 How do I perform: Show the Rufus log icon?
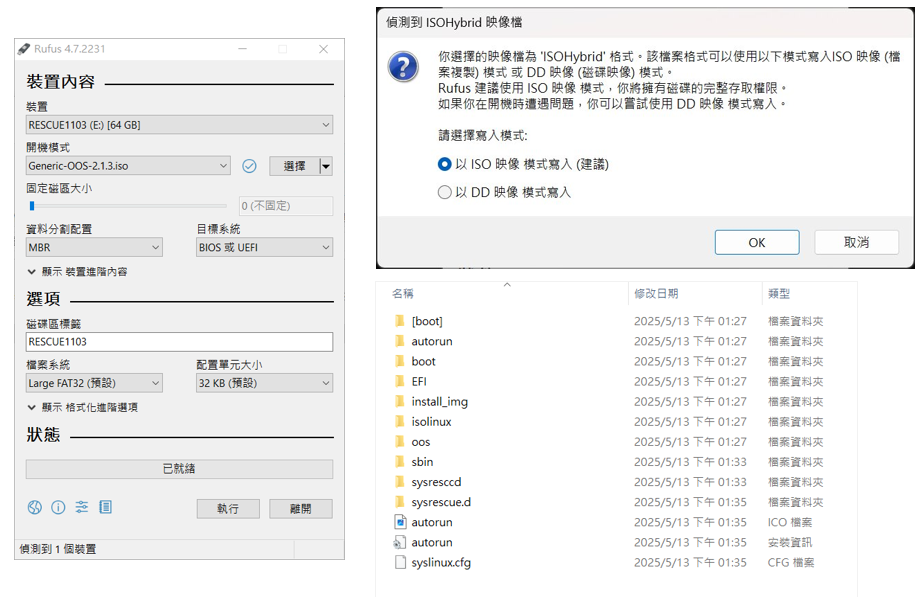point(105,508)
